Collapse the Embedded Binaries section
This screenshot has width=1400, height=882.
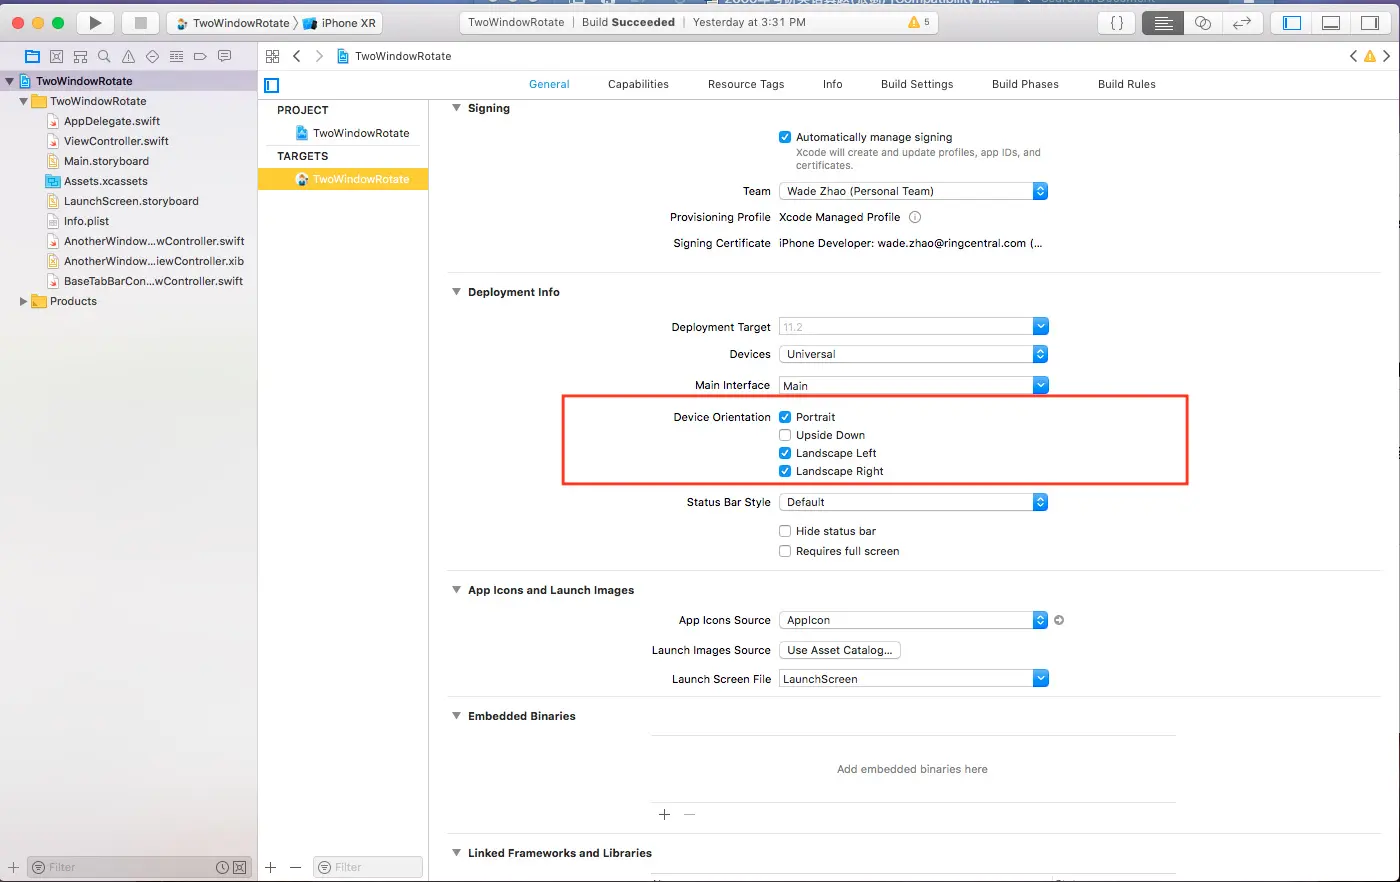456,716
